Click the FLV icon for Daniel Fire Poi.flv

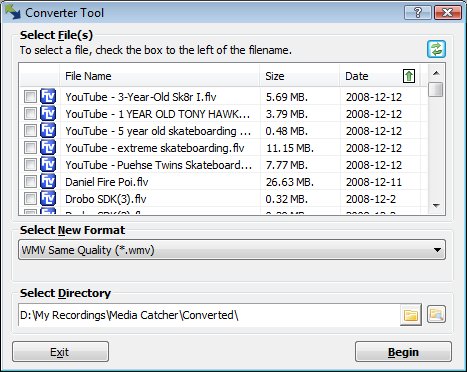click(x=48, y=182)
